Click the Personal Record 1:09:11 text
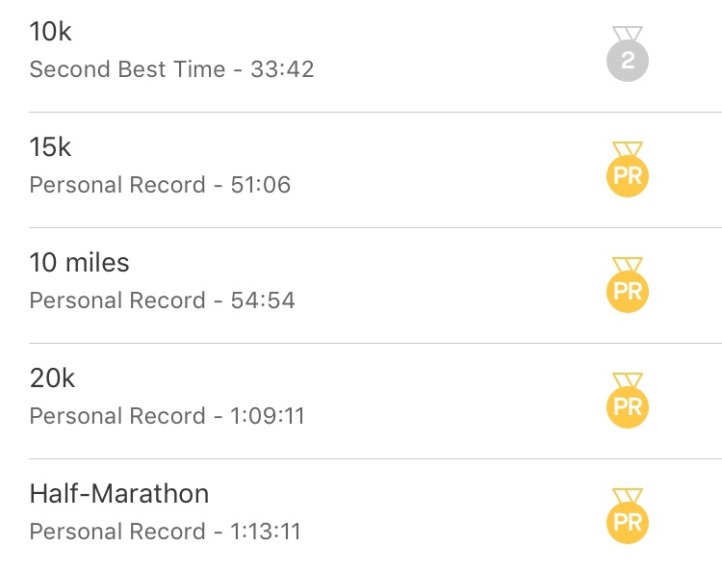The width and height of the screenshot is (722, 572). click(167, 416)
